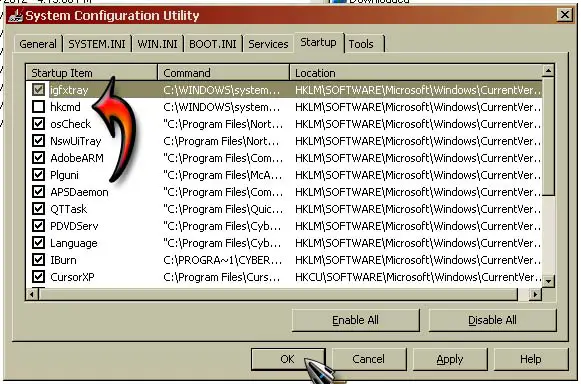Select the QTTask item name
Viewport: 581px width, 384px height.
(69, 209)
